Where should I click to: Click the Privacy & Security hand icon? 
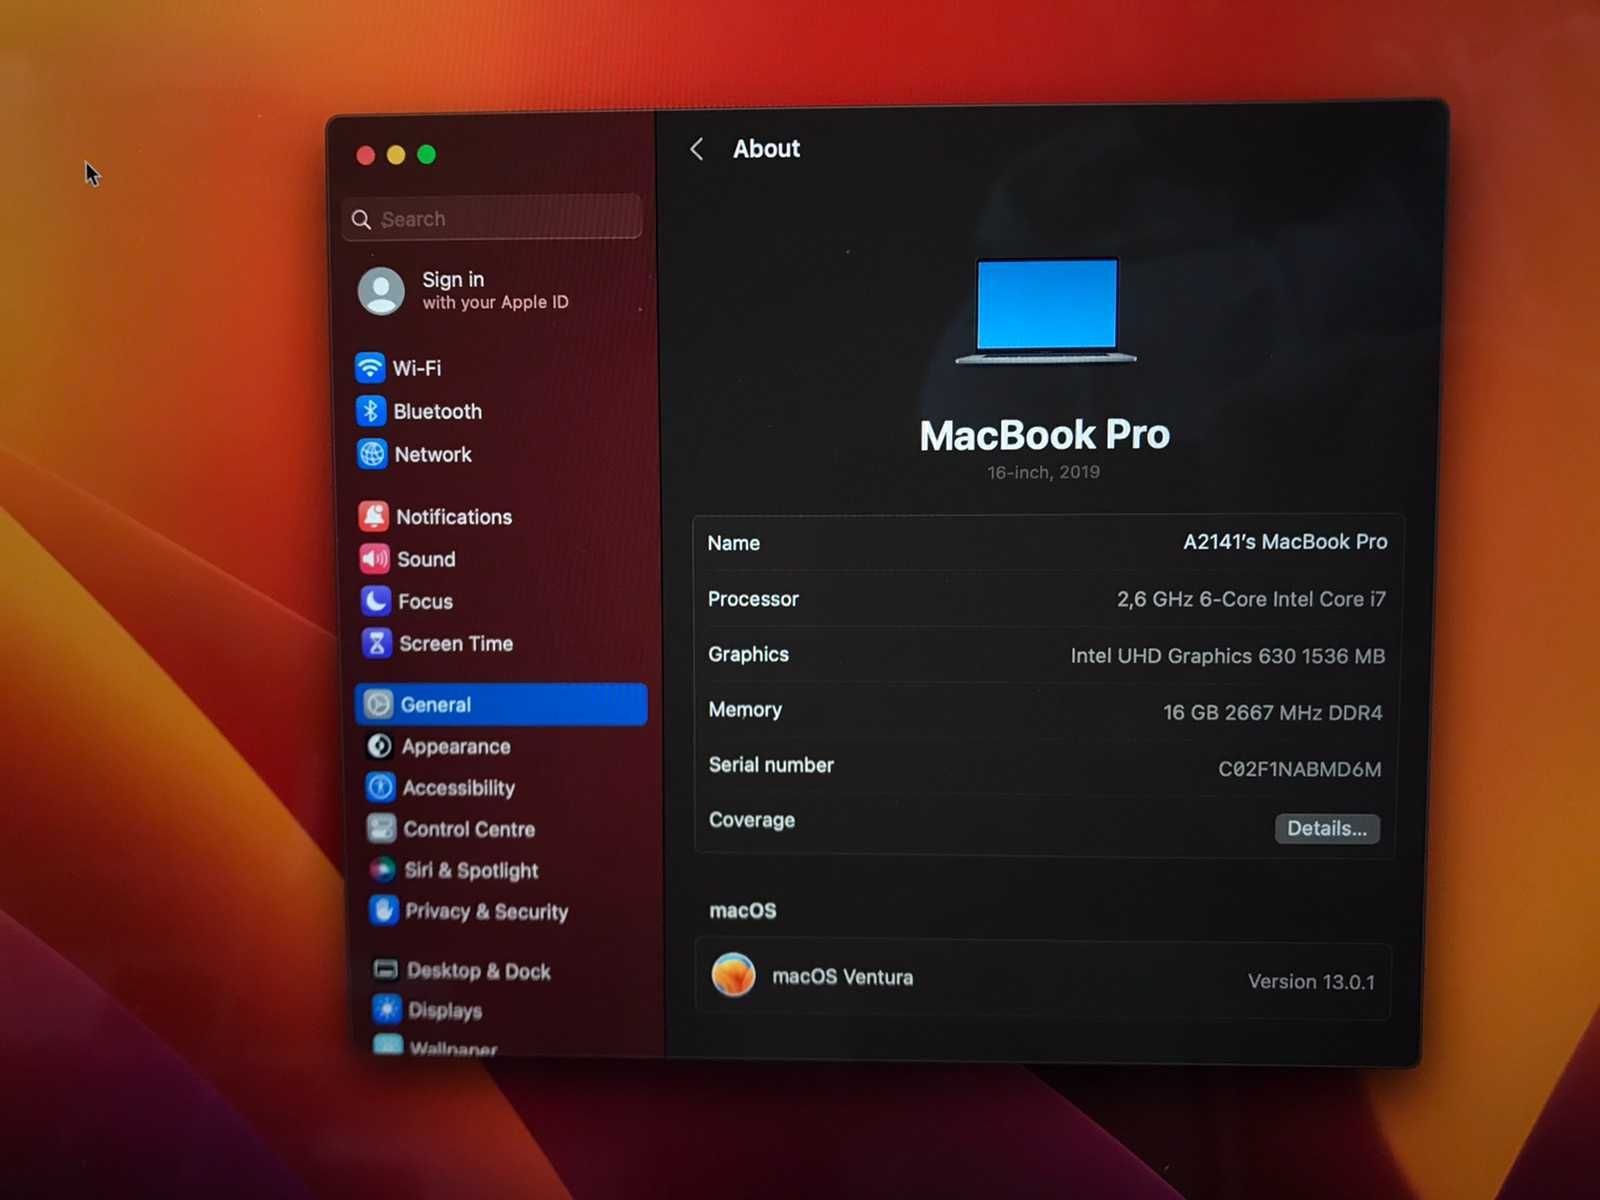[384, 910]
